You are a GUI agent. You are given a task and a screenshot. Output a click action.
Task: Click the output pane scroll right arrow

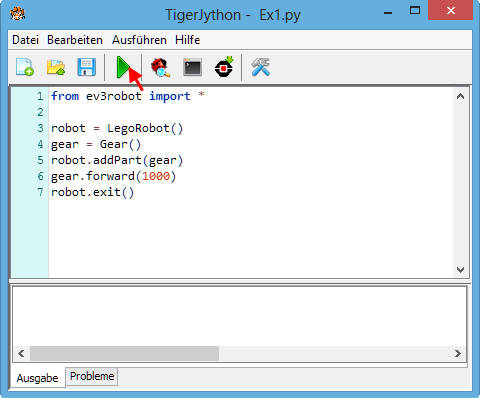tap(458, 353)
